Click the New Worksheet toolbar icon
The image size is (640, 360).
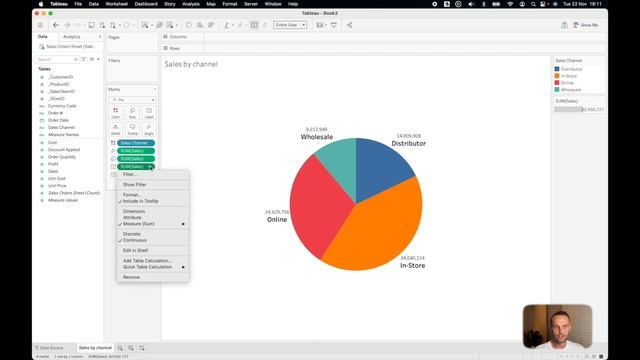(145, 25)
